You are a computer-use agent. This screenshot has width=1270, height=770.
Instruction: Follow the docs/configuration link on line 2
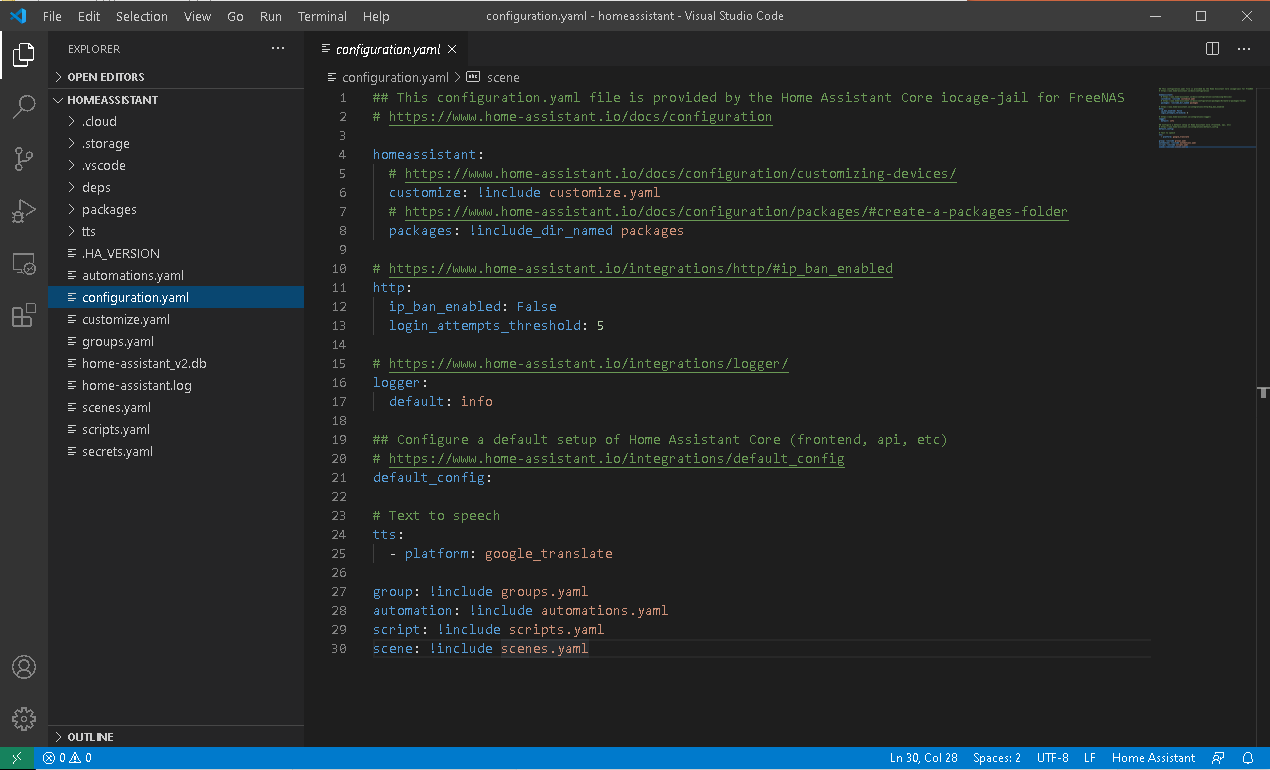click(x=580, y=116)
